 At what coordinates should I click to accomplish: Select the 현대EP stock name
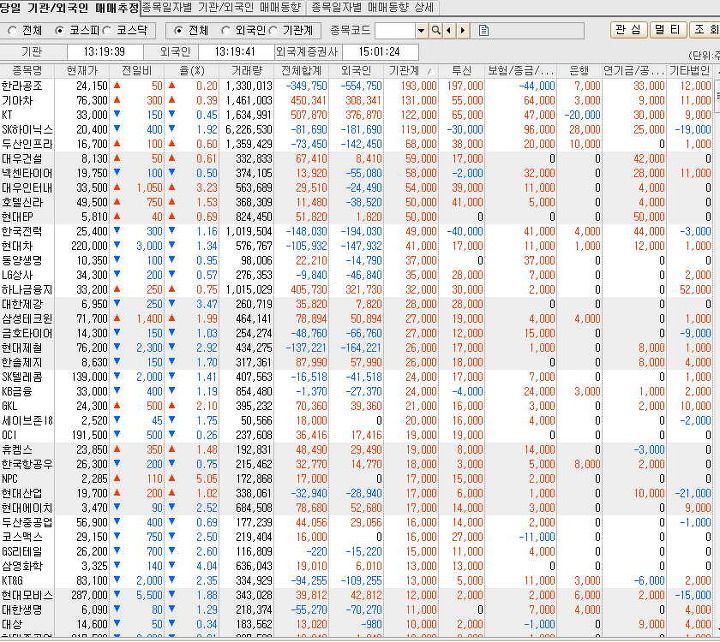pos(17,217)
